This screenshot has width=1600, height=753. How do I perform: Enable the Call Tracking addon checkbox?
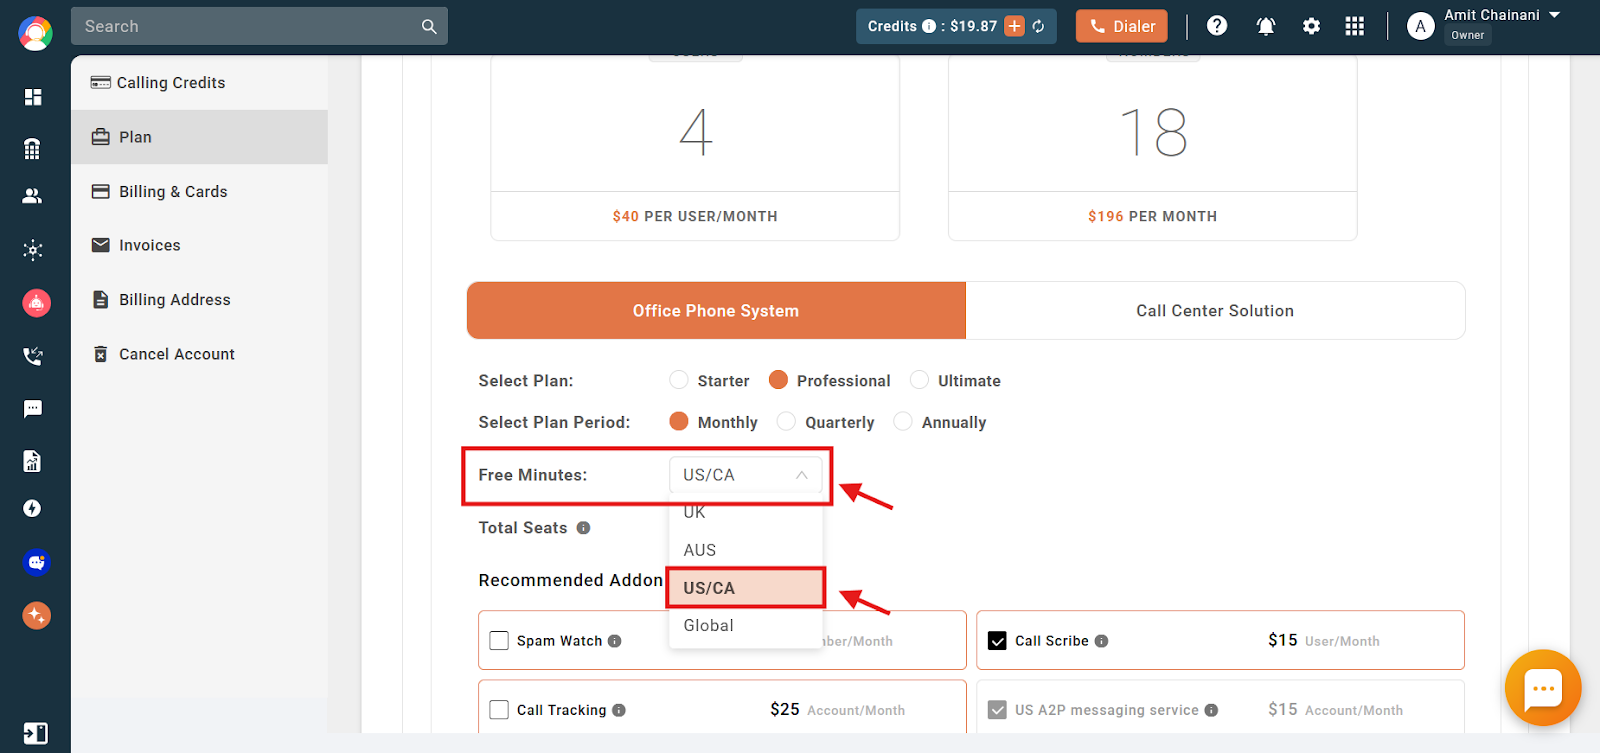(499, 709)
